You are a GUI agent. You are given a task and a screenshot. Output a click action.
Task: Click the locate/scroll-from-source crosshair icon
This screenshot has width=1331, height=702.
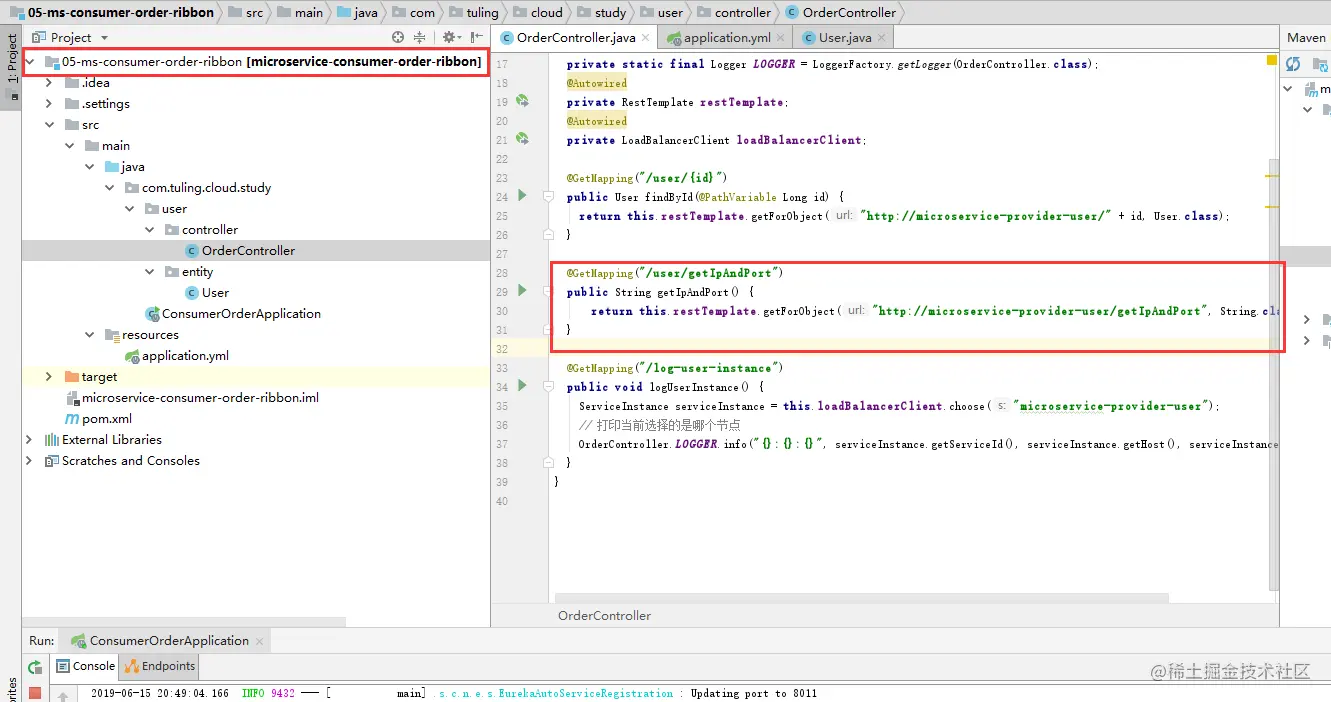398,37
